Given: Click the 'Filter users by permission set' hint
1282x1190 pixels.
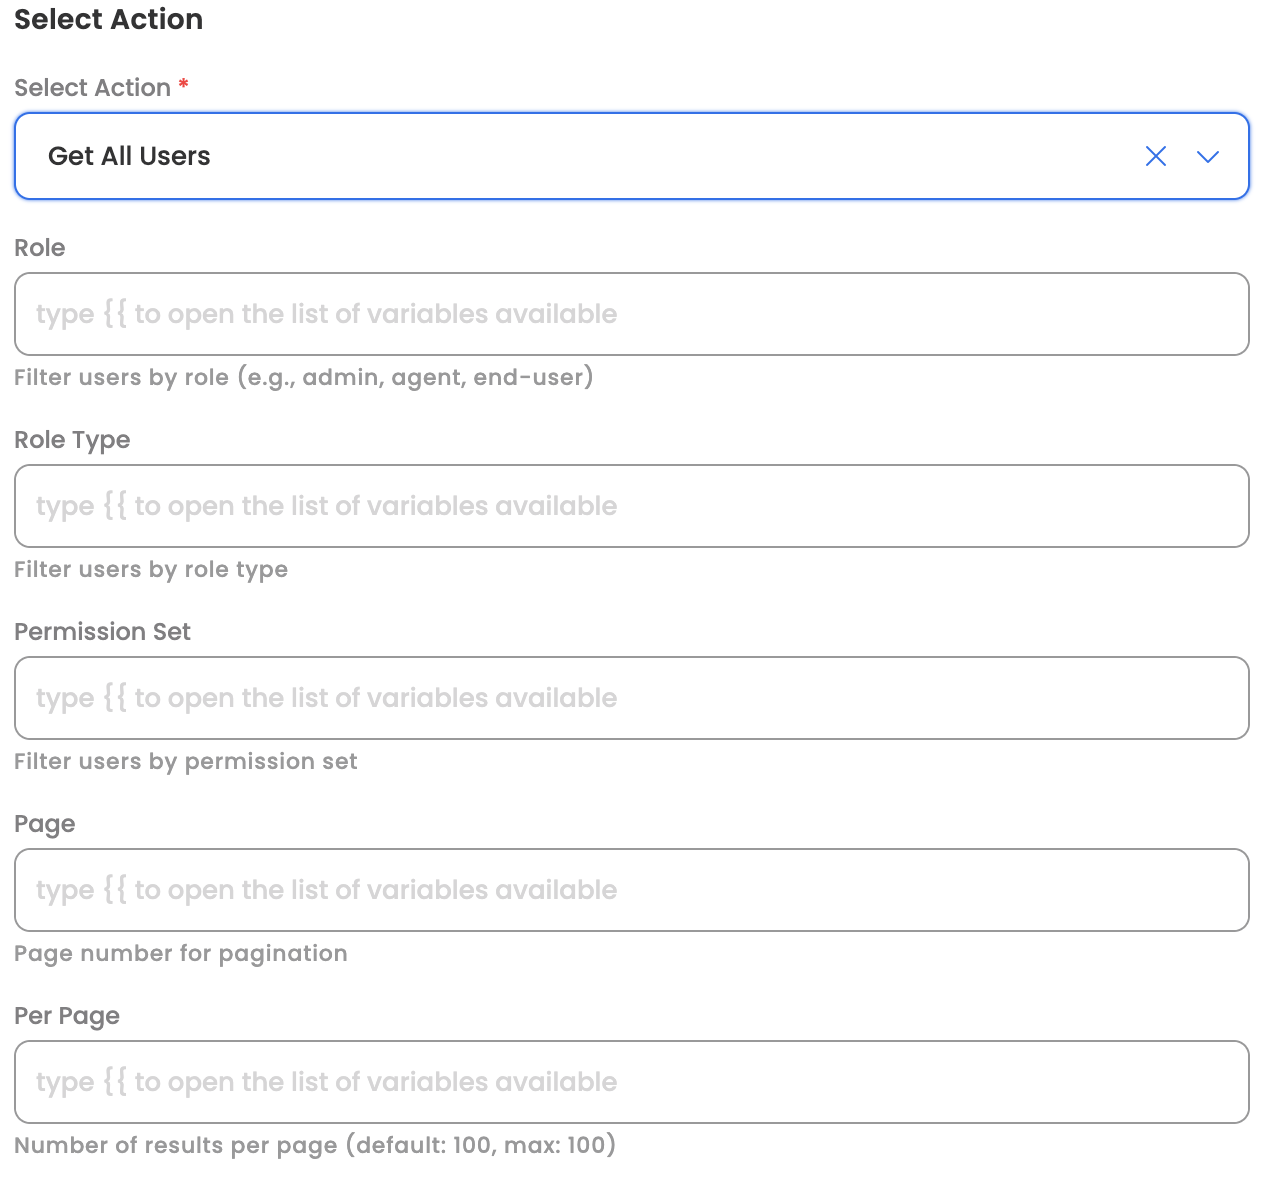Looking at the screenshot, I should coord(186,761).
